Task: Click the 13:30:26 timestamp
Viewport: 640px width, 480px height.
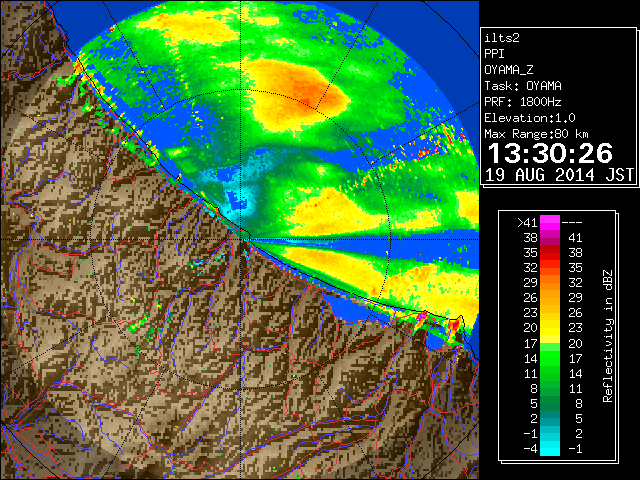Action: [x=550, y=153]
